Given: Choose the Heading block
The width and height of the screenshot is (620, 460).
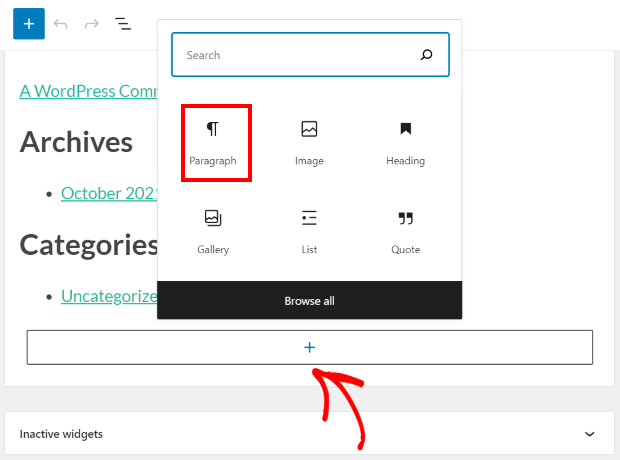Looking at the screenshot, I should tap(405, 143).
